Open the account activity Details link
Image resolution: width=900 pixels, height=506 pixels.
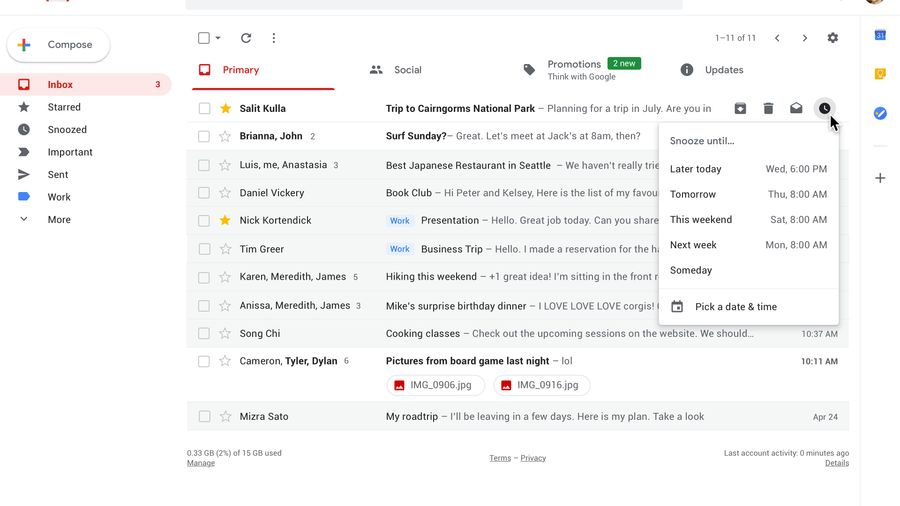tap(837, 464)
